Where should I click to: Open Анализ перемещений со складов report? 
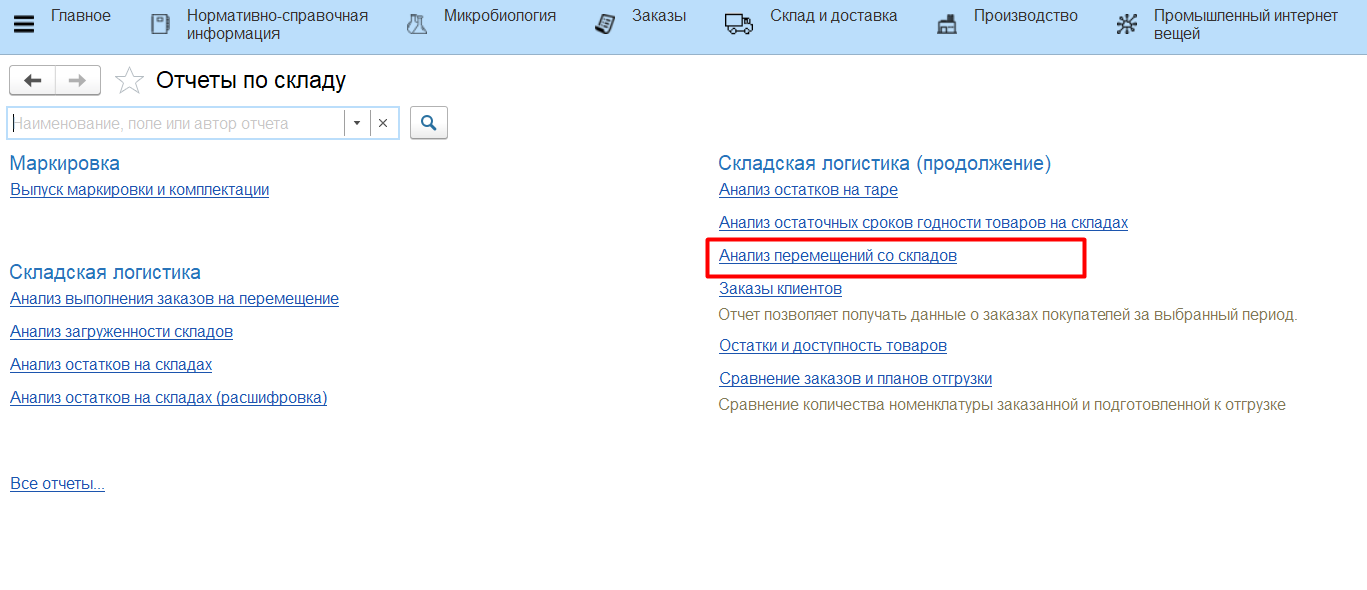tap(837, 256)
